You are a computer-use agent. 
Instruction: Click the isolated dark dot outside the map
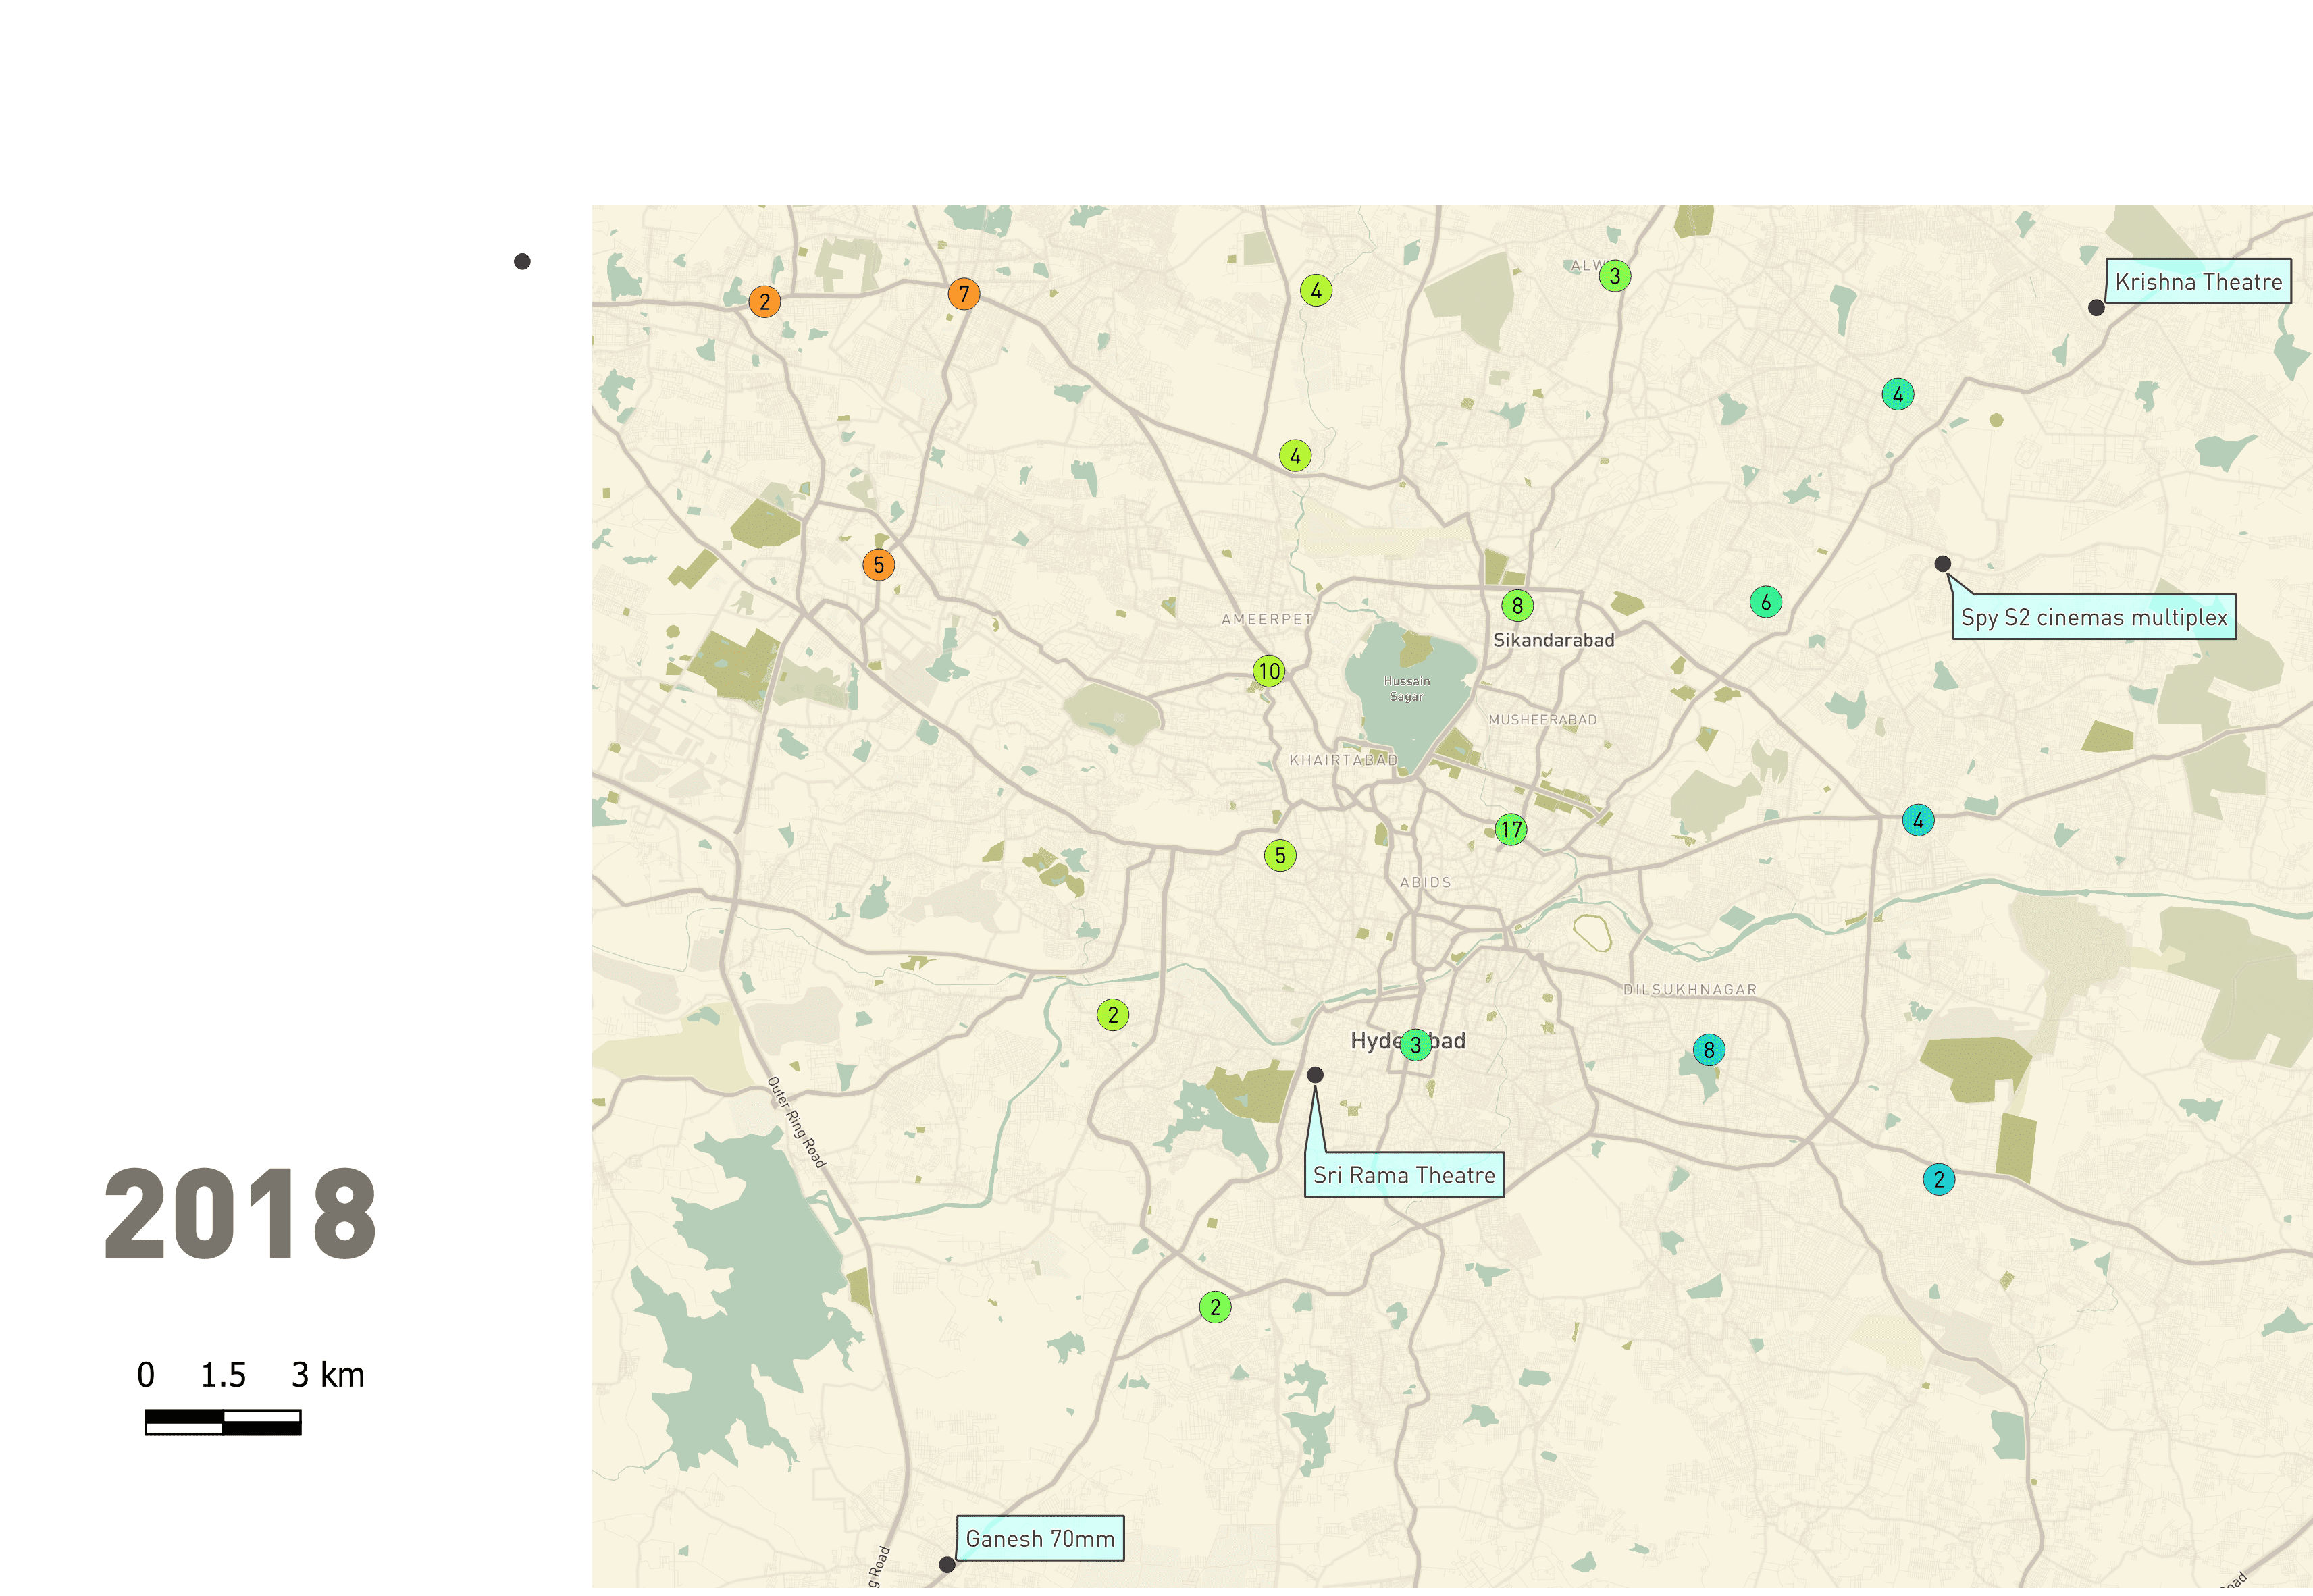[522, 262]
